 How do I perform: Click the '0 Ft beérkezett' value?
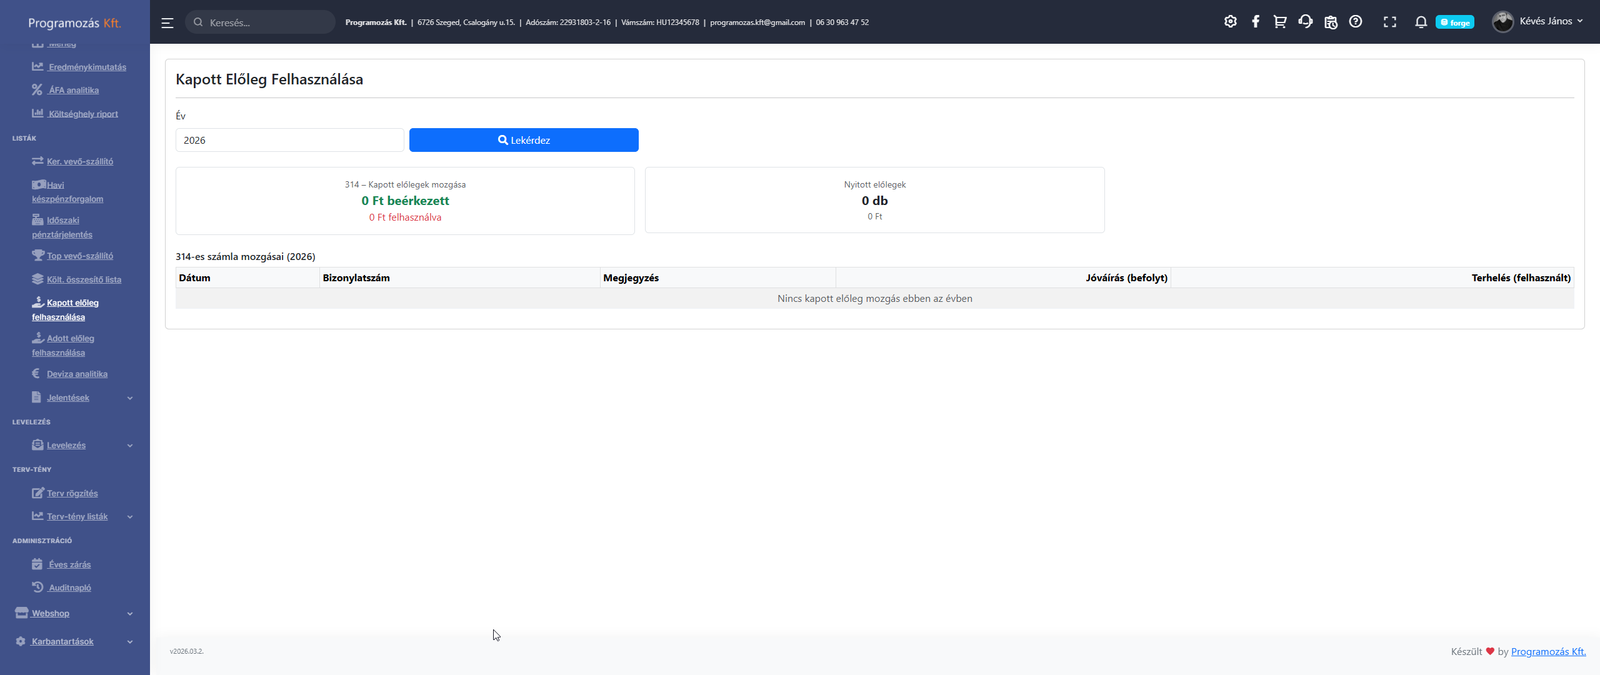tap(405, 201)
